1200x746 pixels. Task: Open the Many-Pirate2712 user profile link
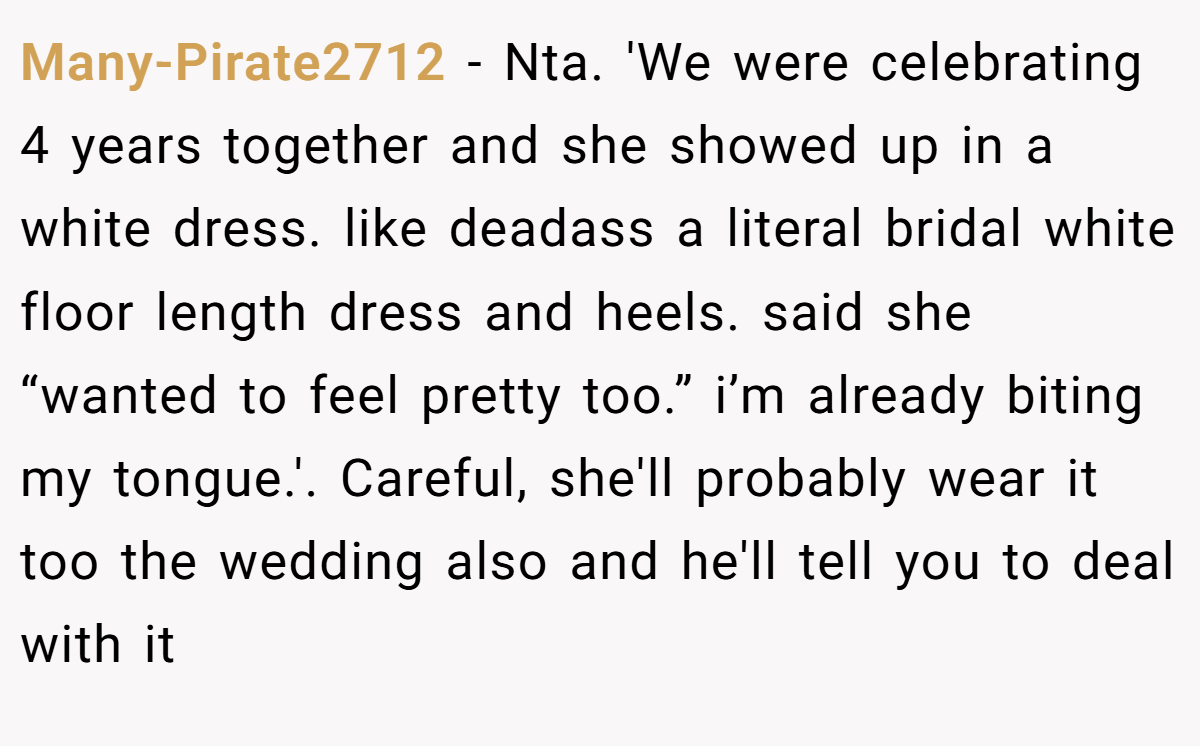[232, 64]
